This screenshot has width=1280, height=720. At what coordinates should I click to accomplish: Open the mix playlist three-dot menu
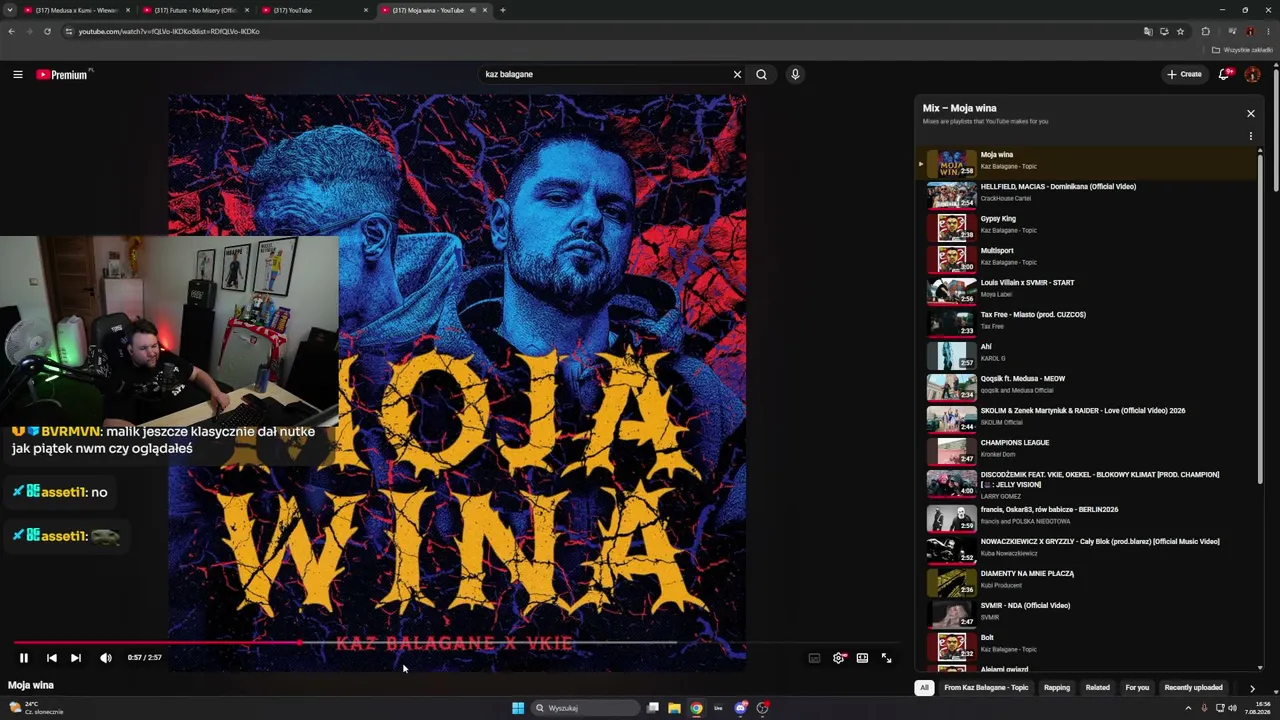click(1250, 136)
